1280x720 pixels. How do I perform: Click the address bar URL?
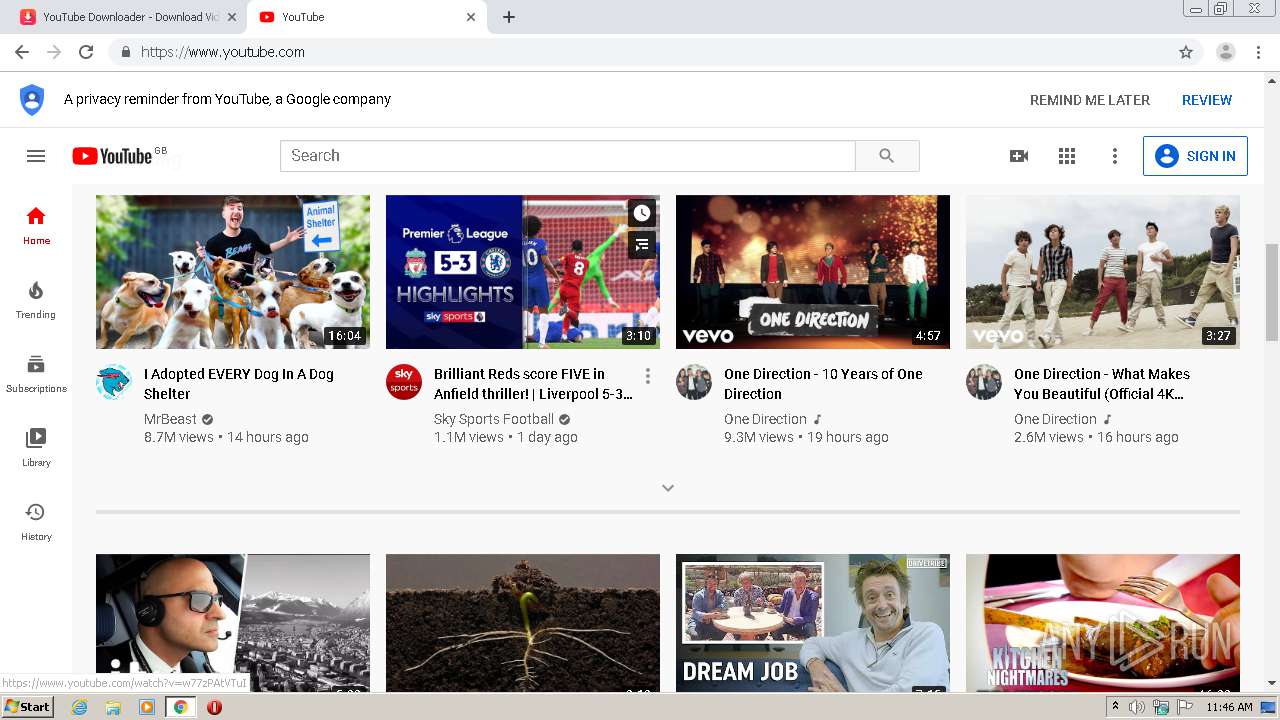tap(223, 52)
